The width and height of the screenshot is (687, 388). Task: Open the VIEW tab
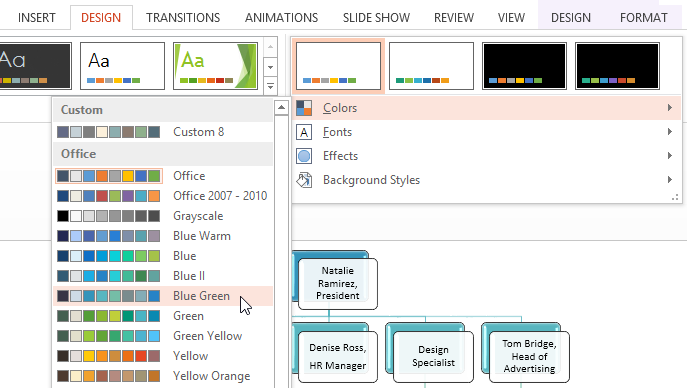511,18
